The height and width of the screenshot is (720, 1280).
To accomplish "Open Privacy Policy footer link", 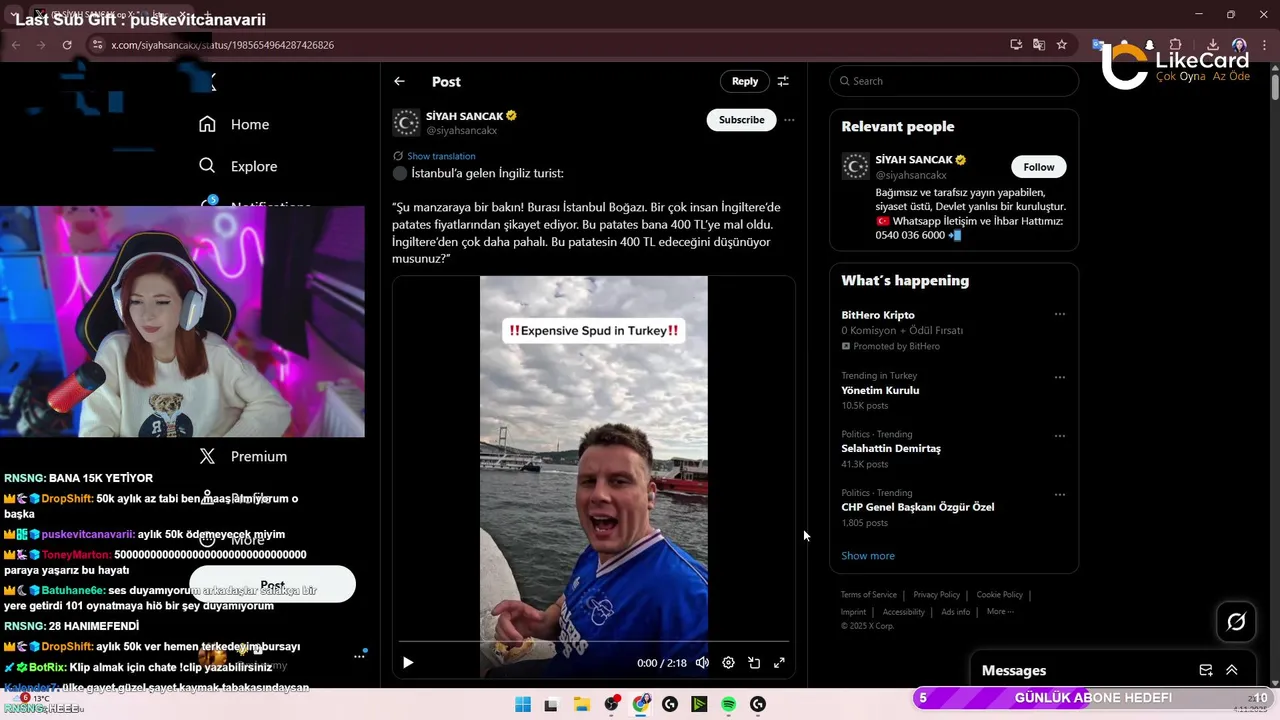I will click(936, 595).
